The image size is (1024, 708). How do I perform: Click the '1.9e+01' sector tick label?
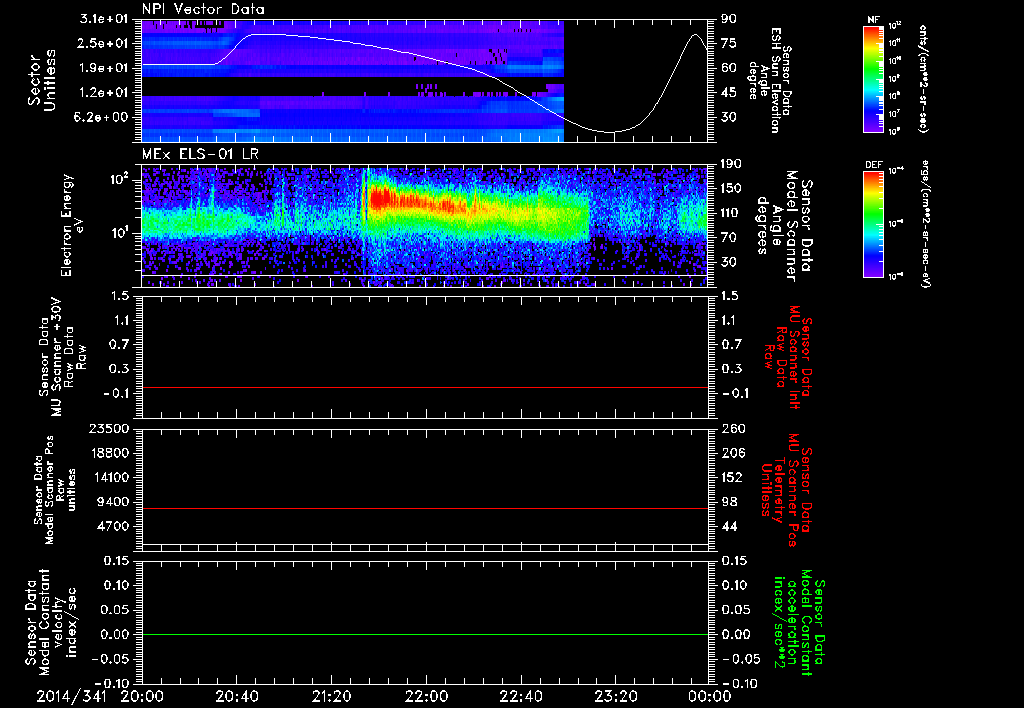pos(103,68)
